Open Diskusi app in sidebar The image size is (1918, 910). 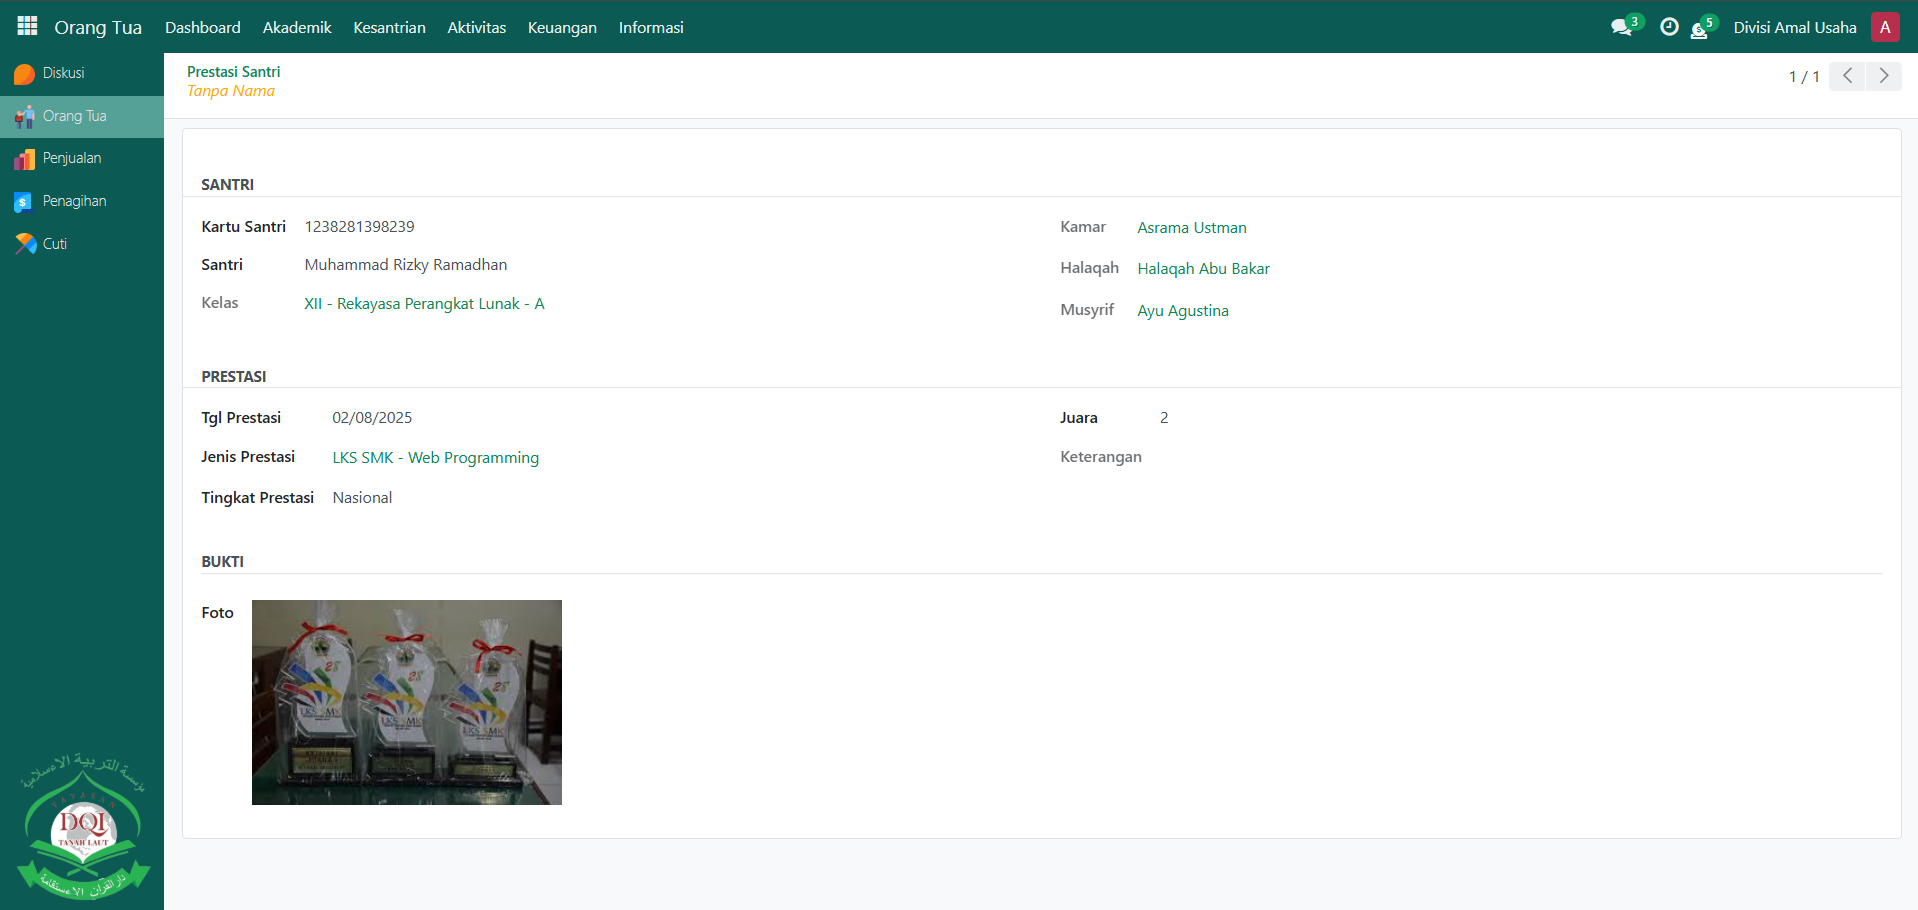63,74
